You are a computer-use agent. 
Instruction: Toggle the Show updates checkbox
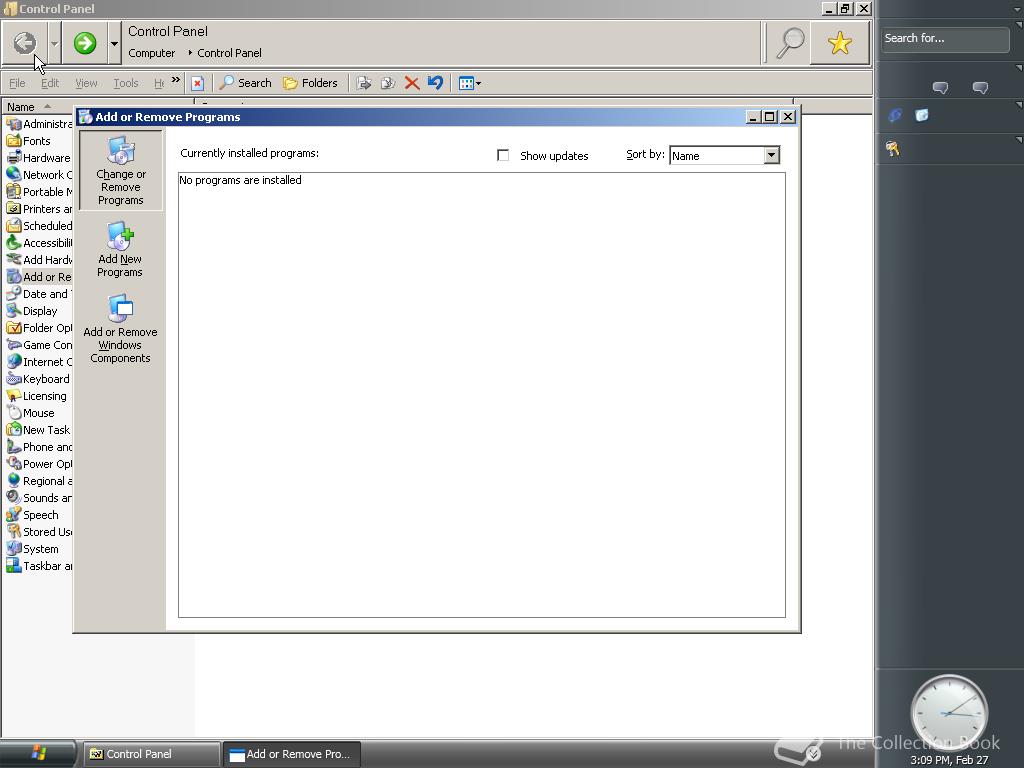[x=503, y=155]
